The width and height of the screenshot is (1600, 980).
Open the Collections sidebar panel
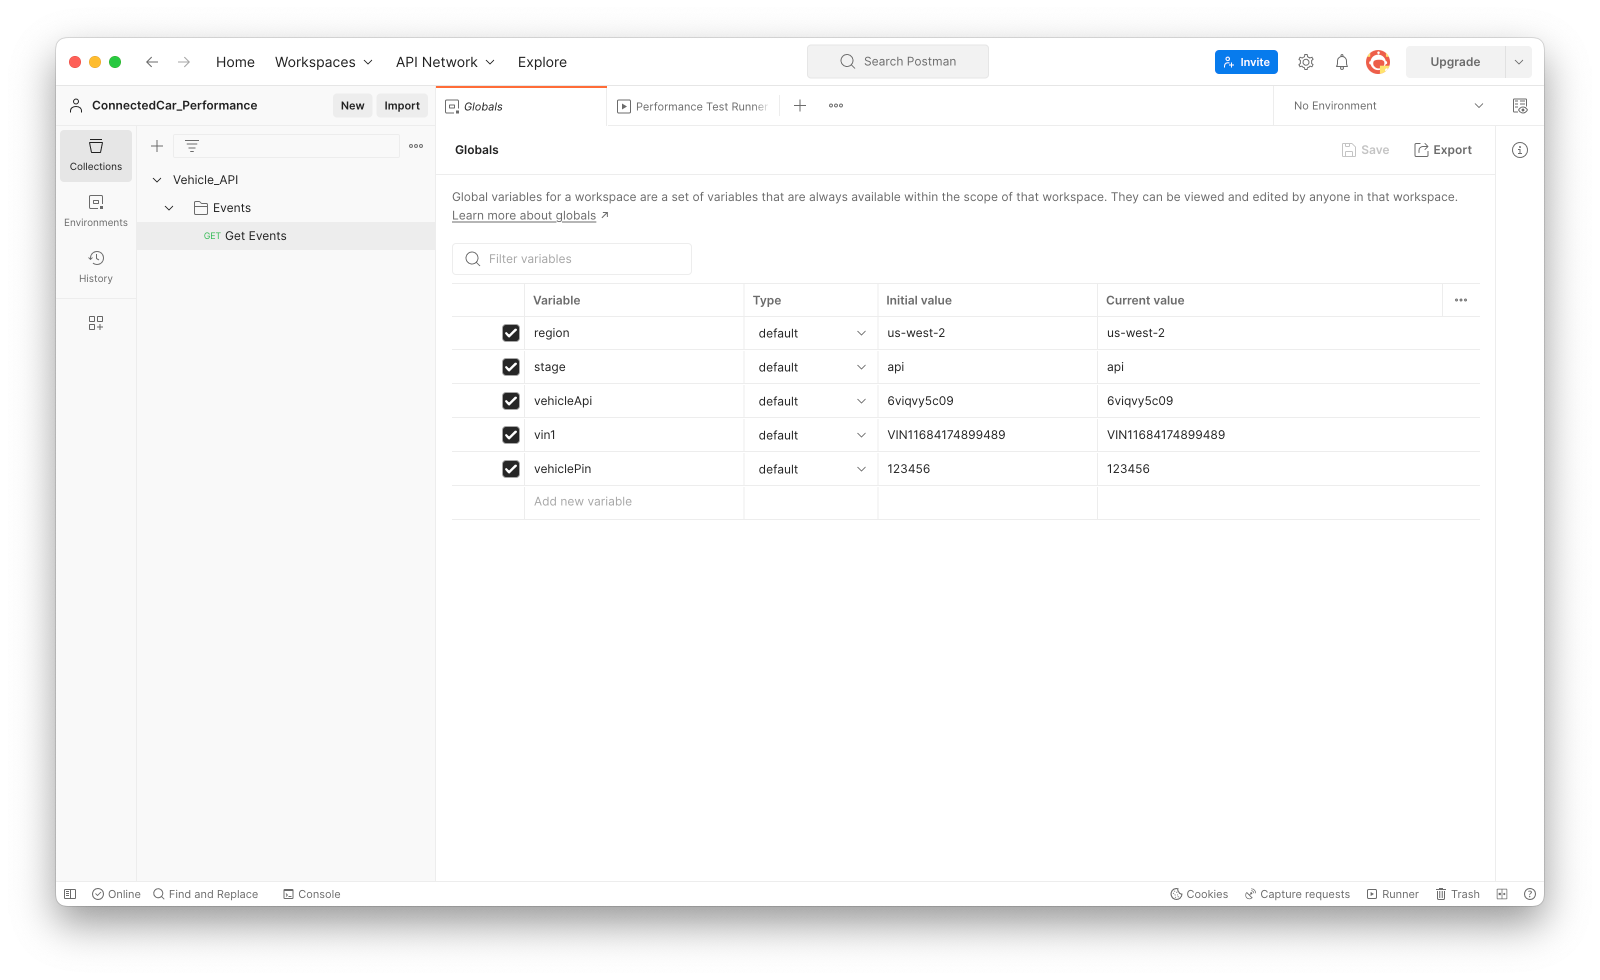pyautogui.click(x=96, y=155)
